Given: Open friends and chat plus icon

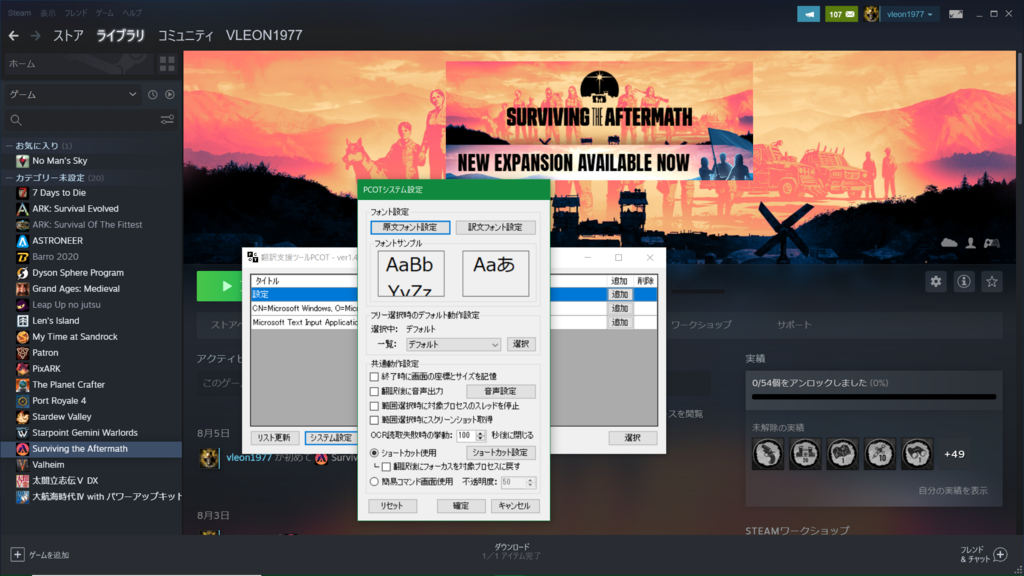Looking at the screenshot, I should click(x=1000, y=554).
